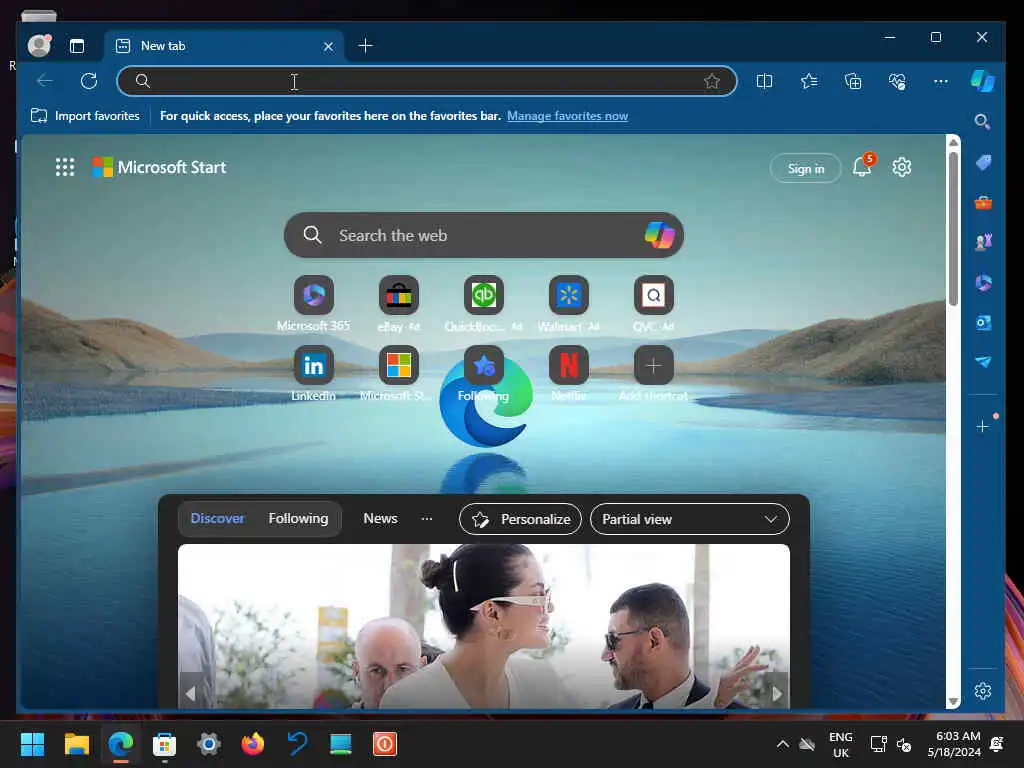
Task: Open the notifications bell on Microsoft Start
Action: point(861,167)
